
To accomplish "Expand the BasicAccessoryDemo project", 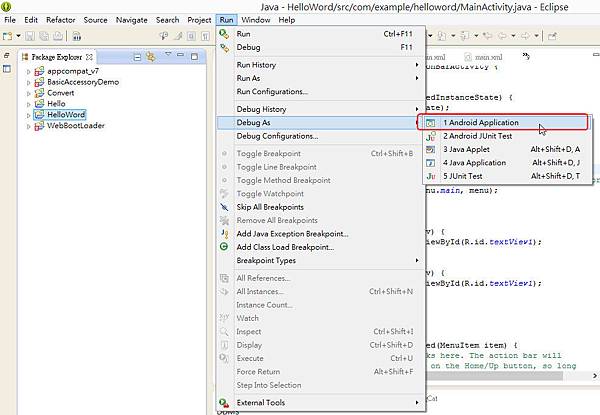I will pyautogui.click(x=28, y=82).
